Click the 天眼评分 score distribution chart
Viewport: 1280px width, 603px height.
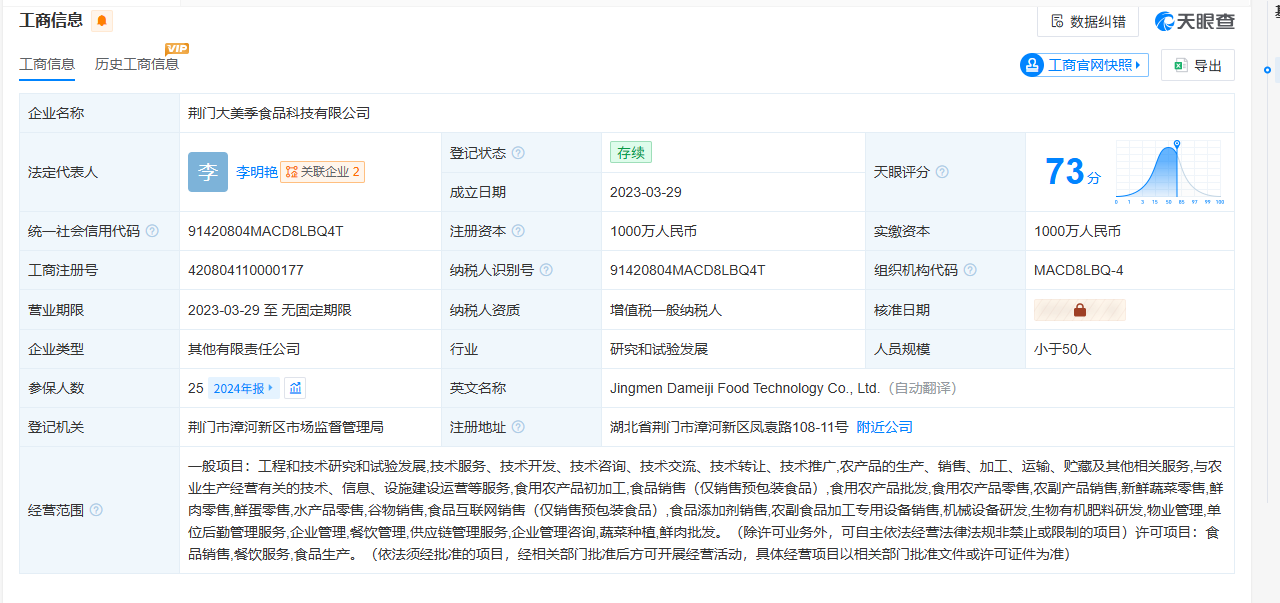[x=1169, y=172]
